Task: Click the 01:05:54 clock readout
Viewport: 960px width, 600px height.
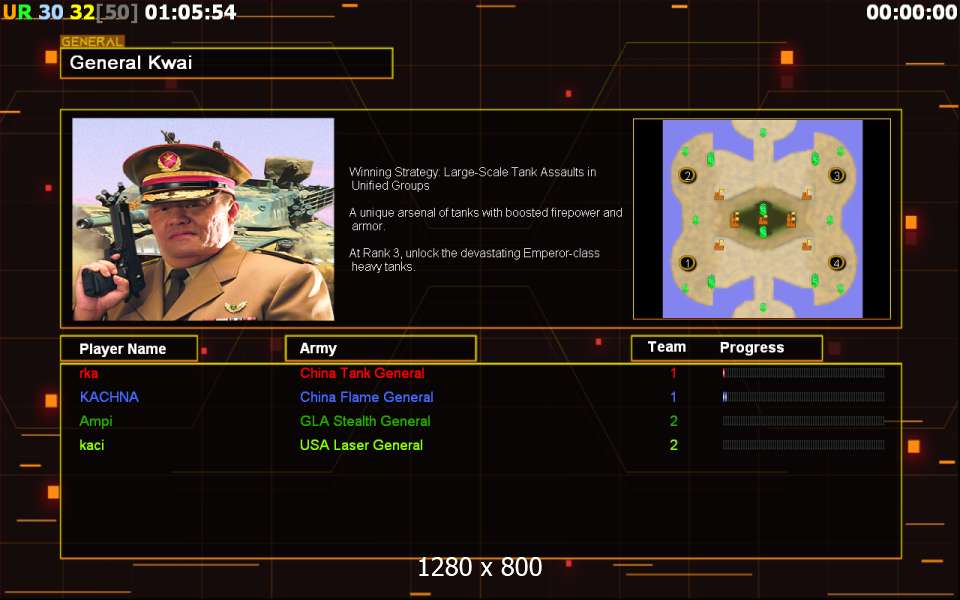Action: 190,12
